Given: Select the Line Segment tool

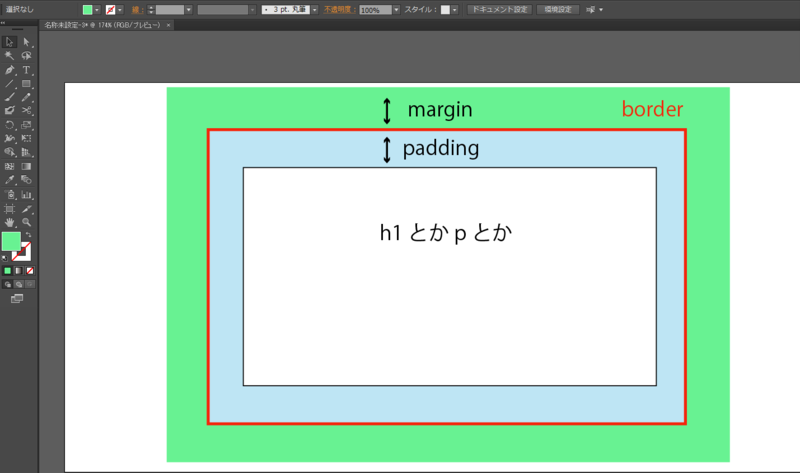Looking at the screenshot, I should (9, 84).
